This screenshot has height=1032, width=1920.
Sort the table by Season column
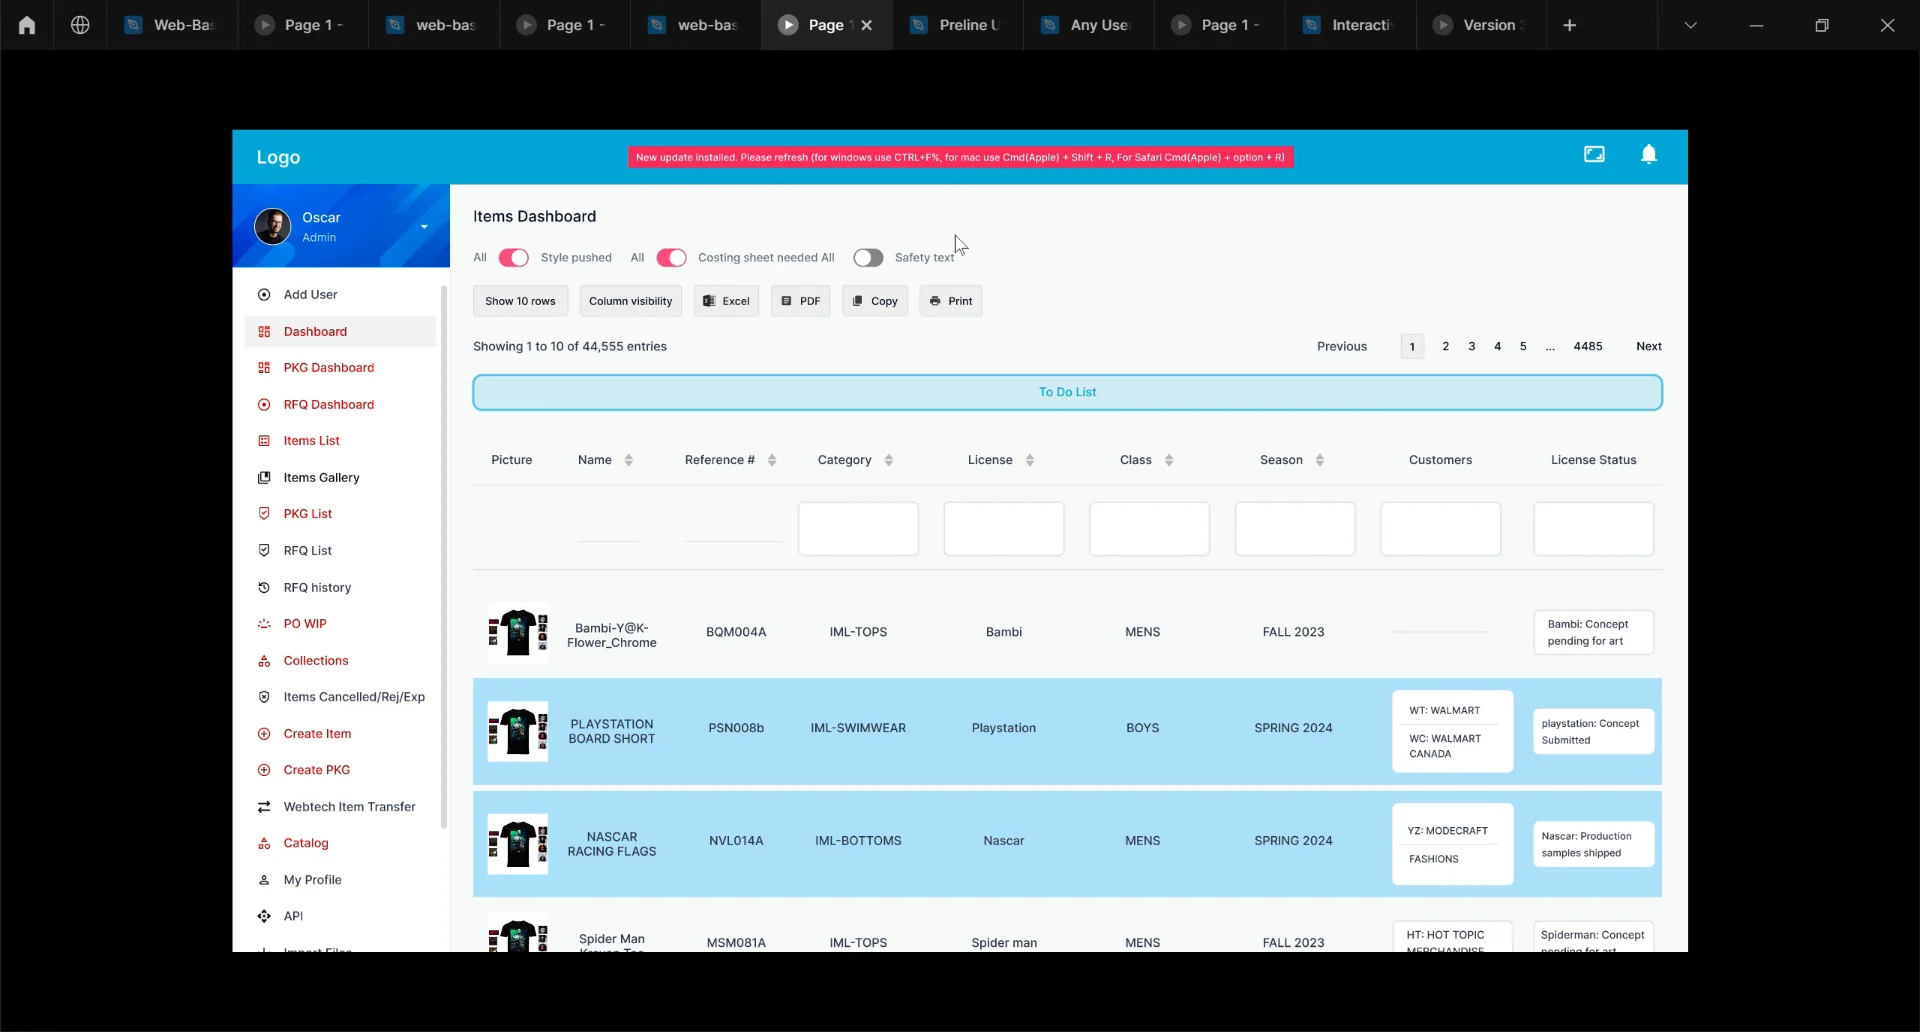coord(1320,460)
